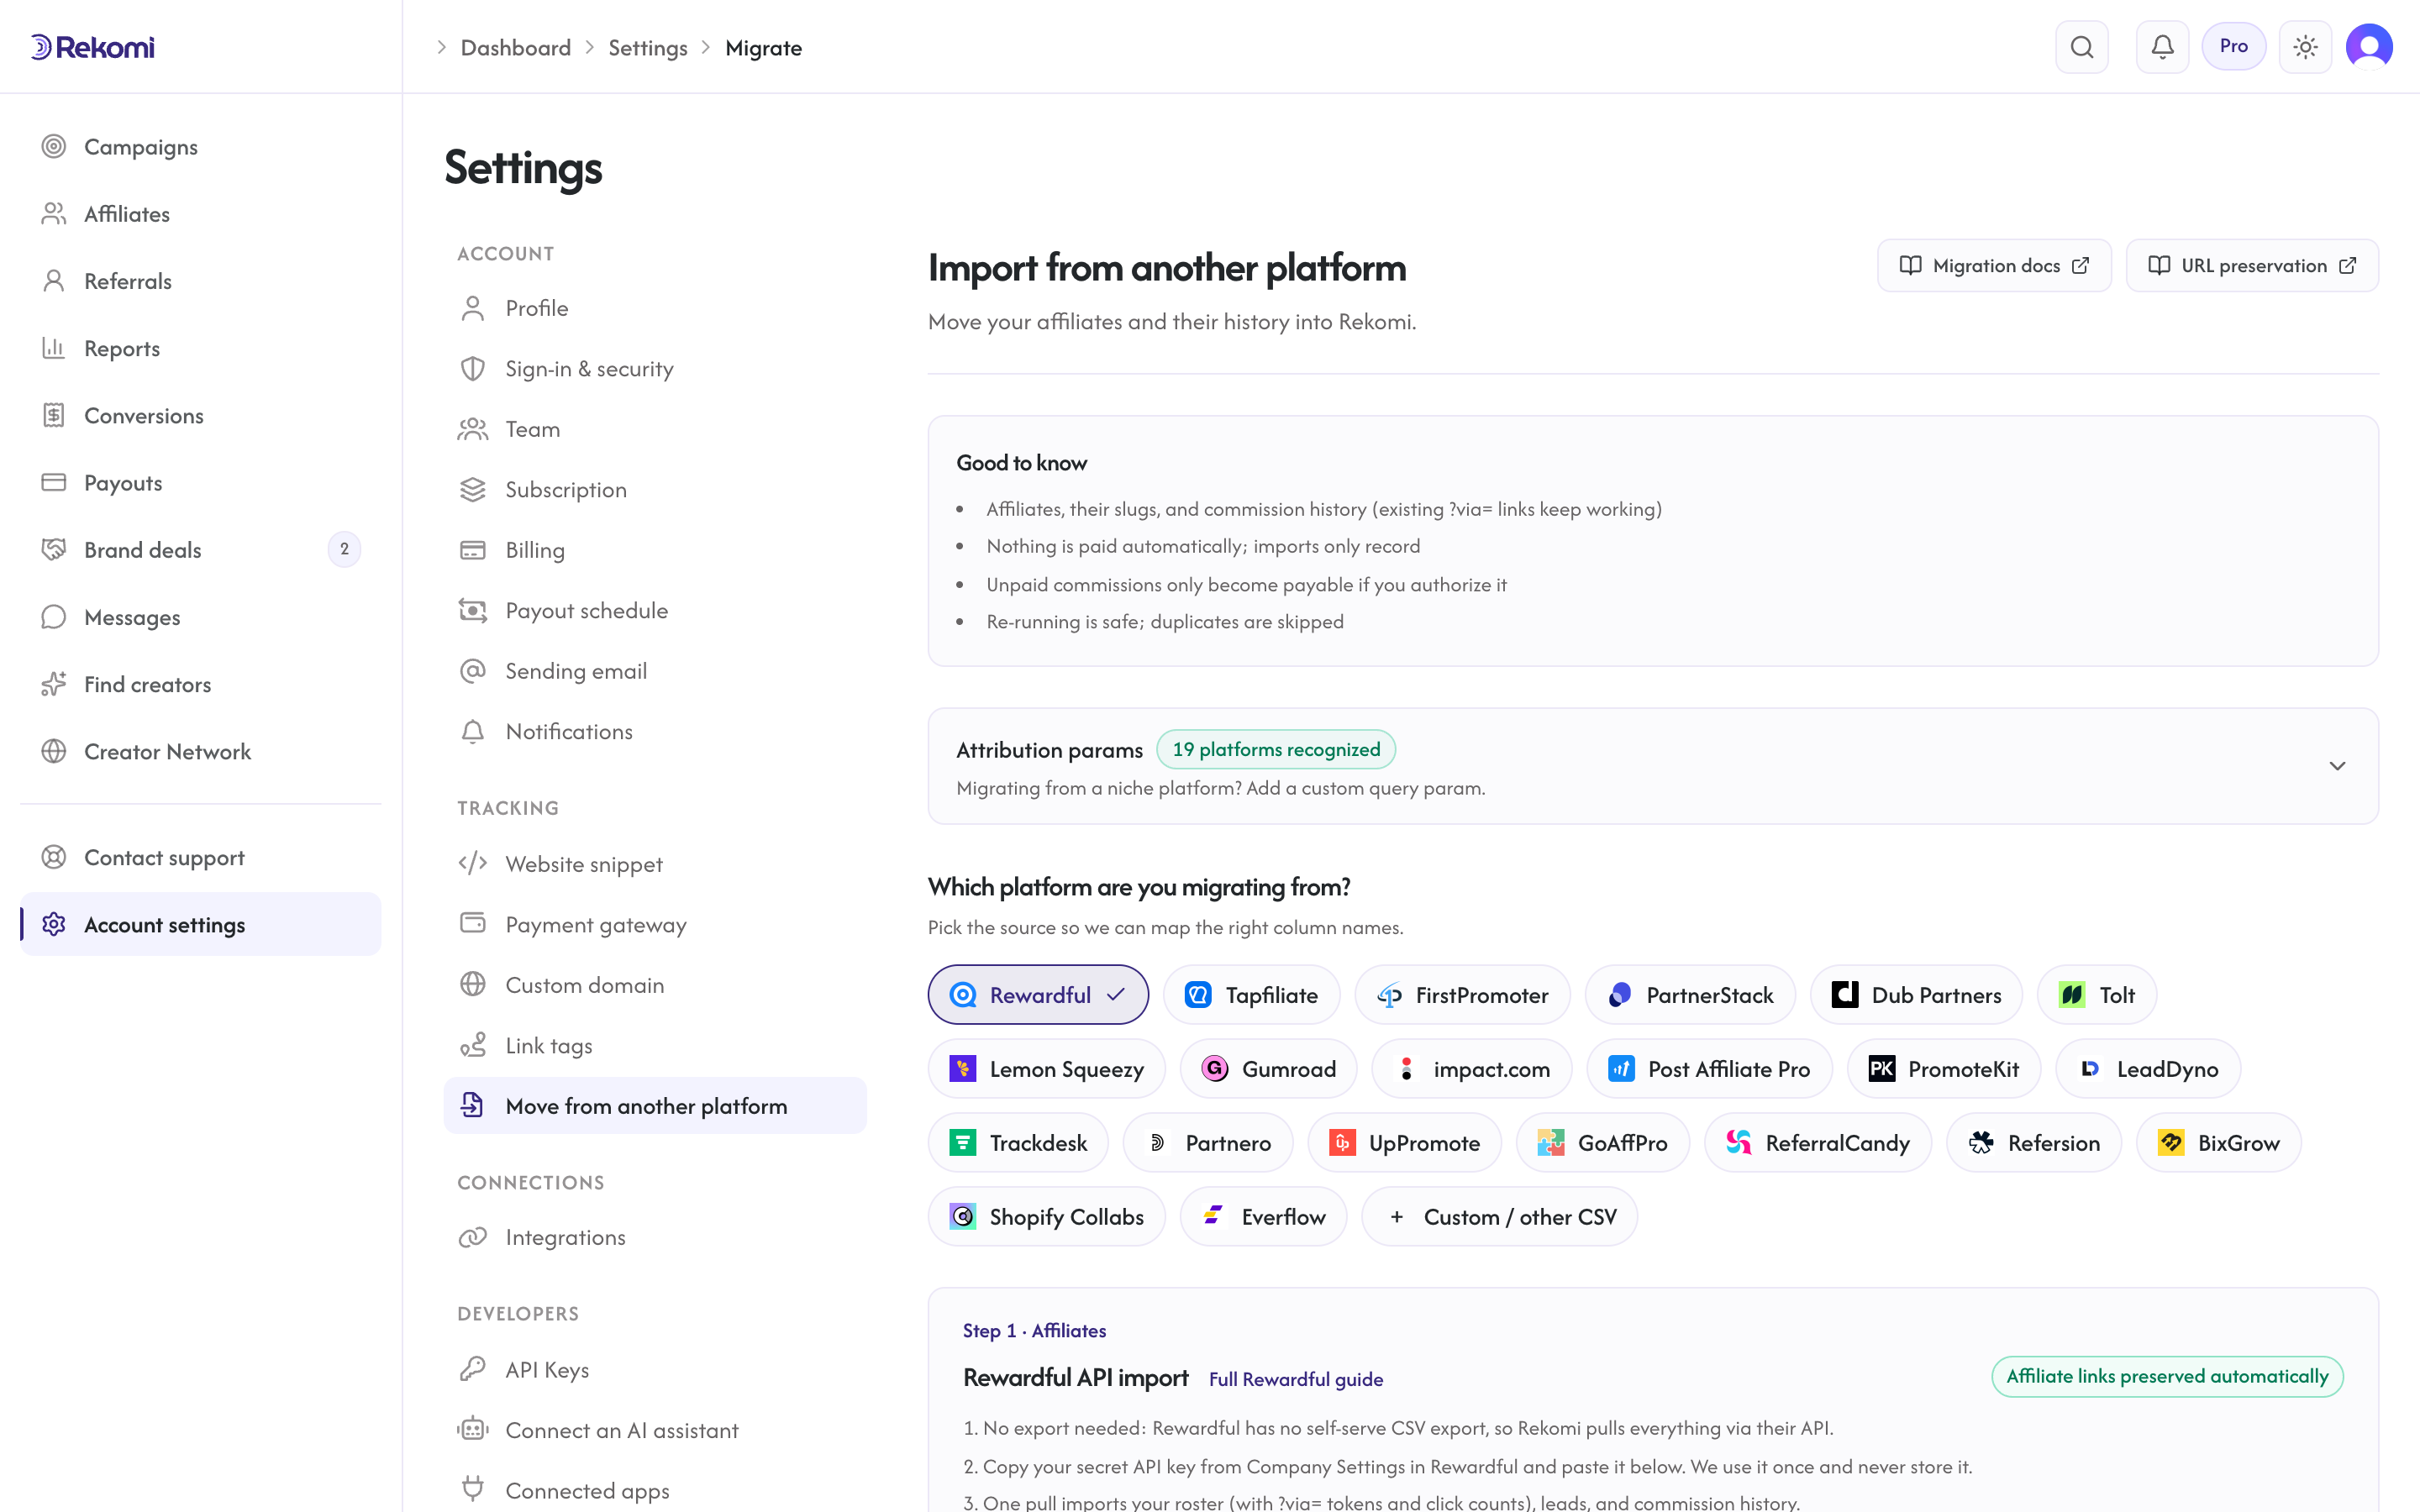Click the Connect an AI assistant icon
This screenshot has width=2420, height=1512.
473,1429
